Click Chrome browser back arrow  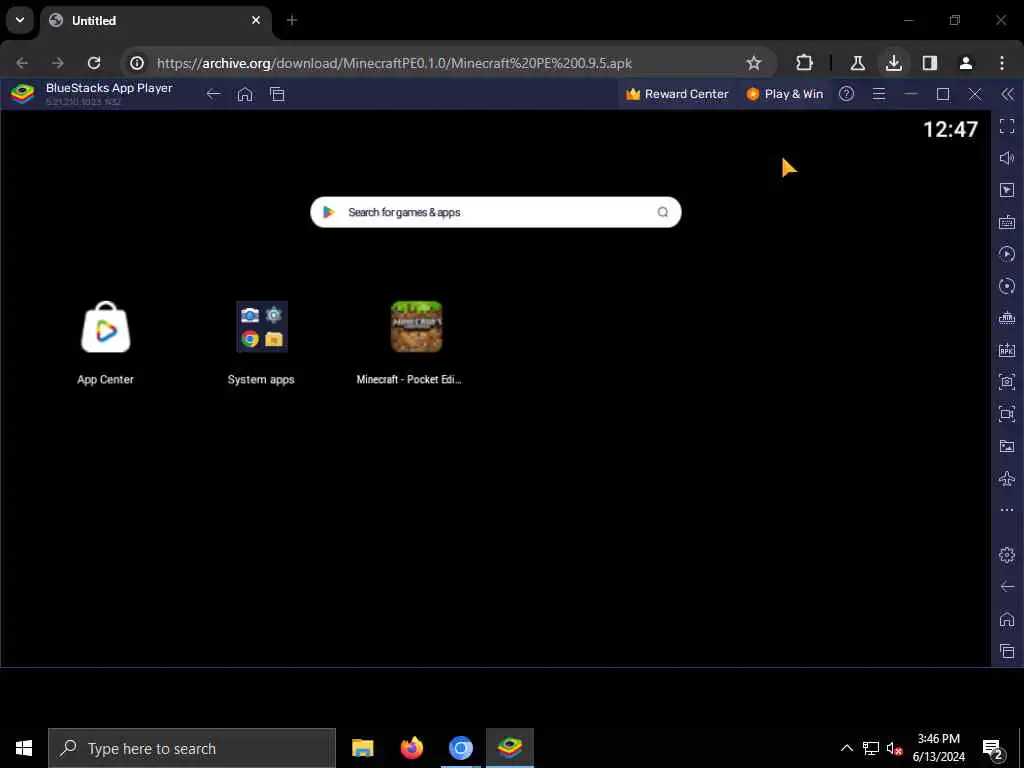[x=22, y=63]
